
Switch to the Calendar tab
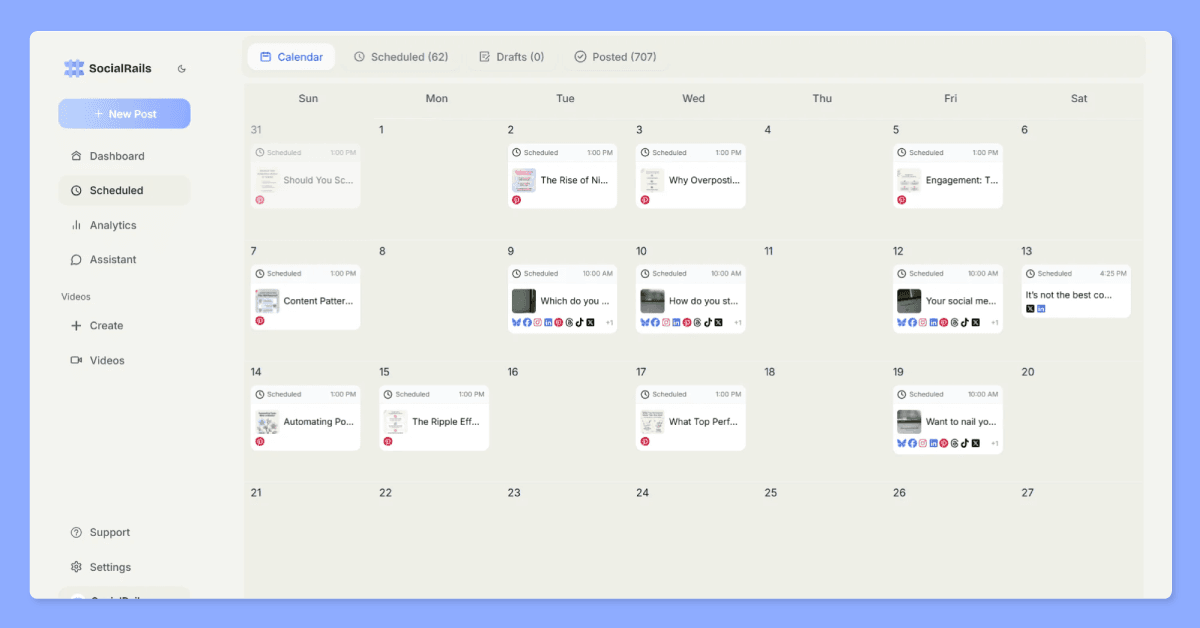point(291,57)
